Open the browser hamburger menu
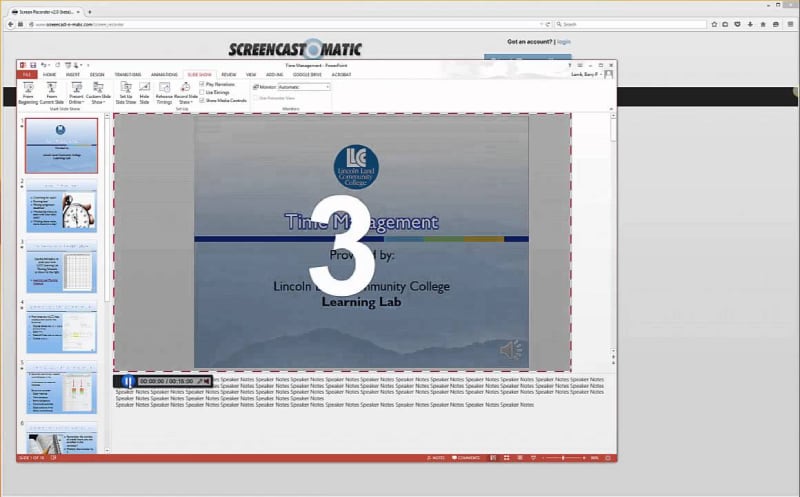 pos(790,24)
